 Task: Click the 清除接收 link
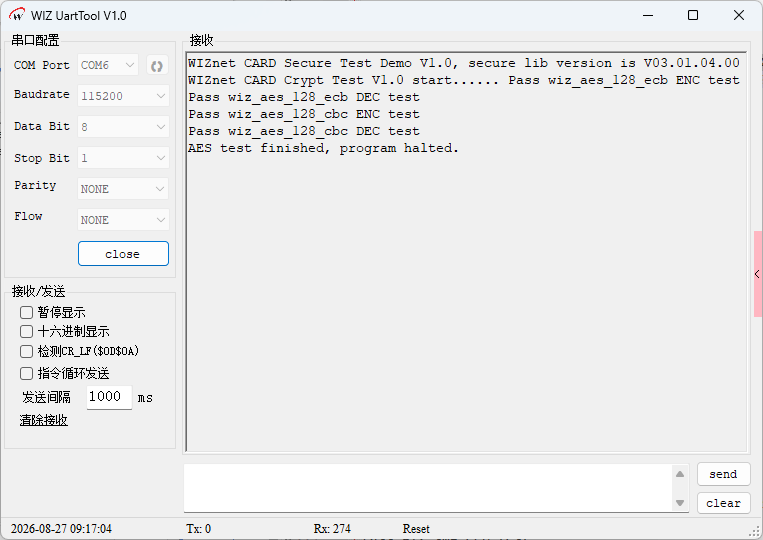[44, 420]
